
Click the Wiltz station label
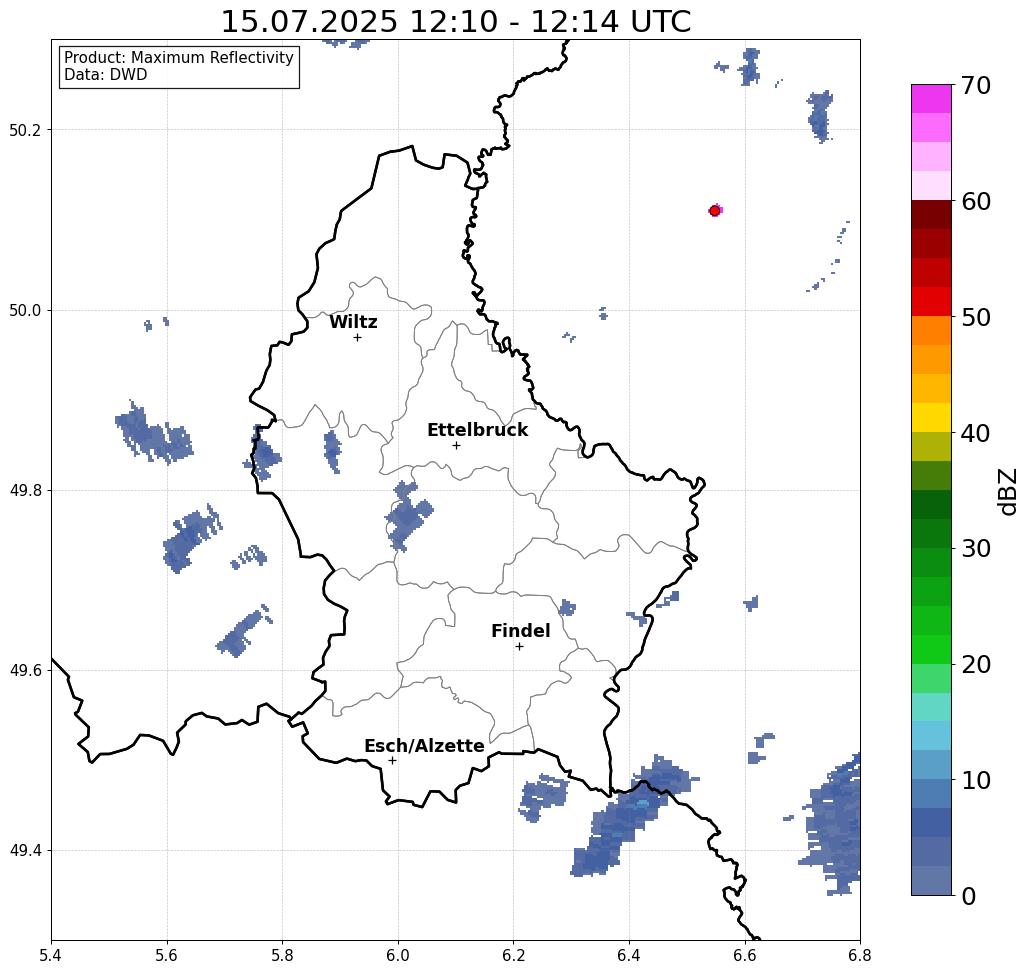coord(353,322)
